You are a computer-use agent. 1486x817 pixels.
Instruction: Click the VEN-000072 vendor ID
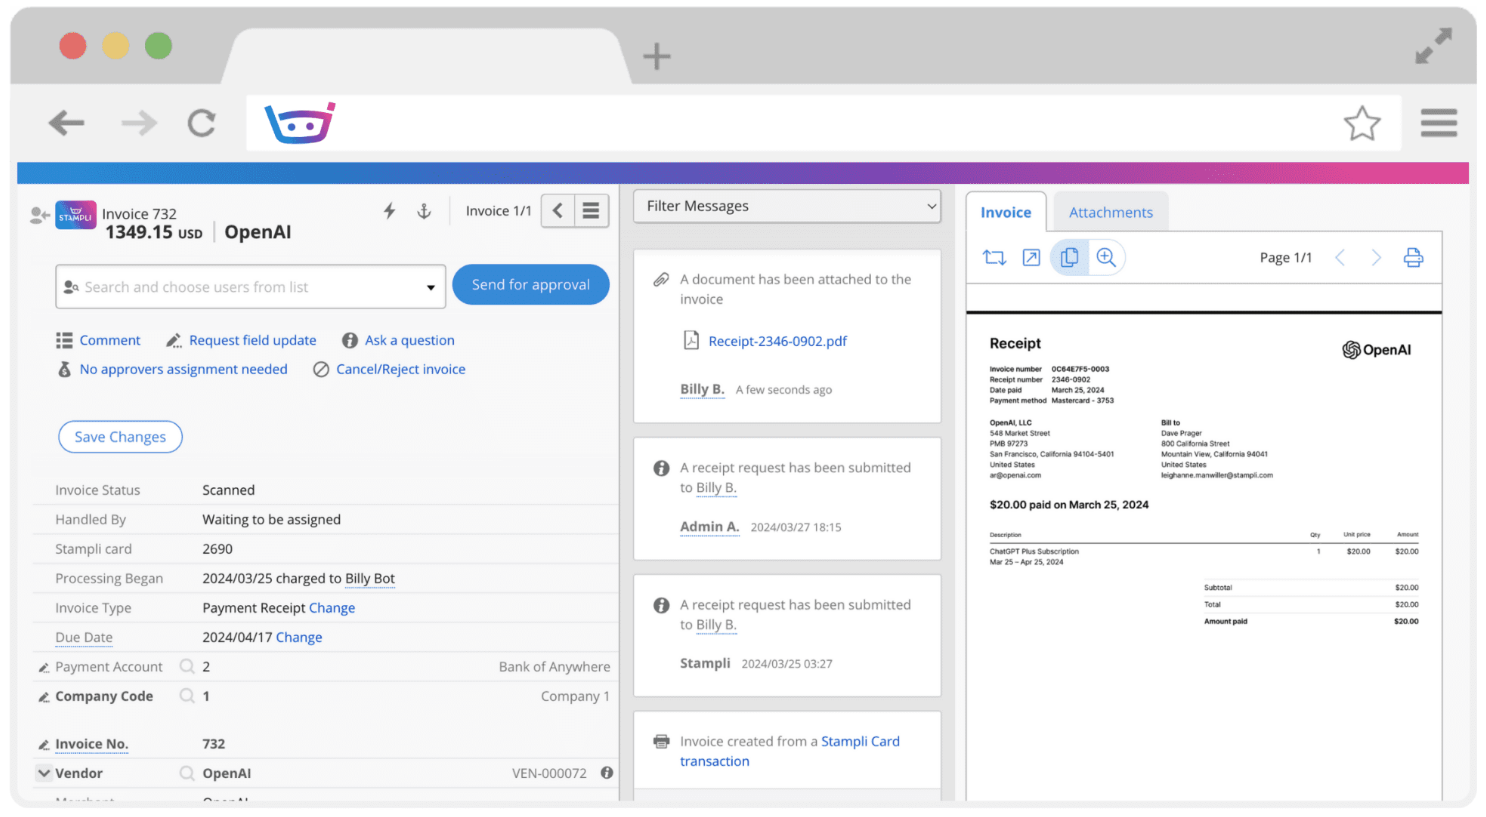550,774
